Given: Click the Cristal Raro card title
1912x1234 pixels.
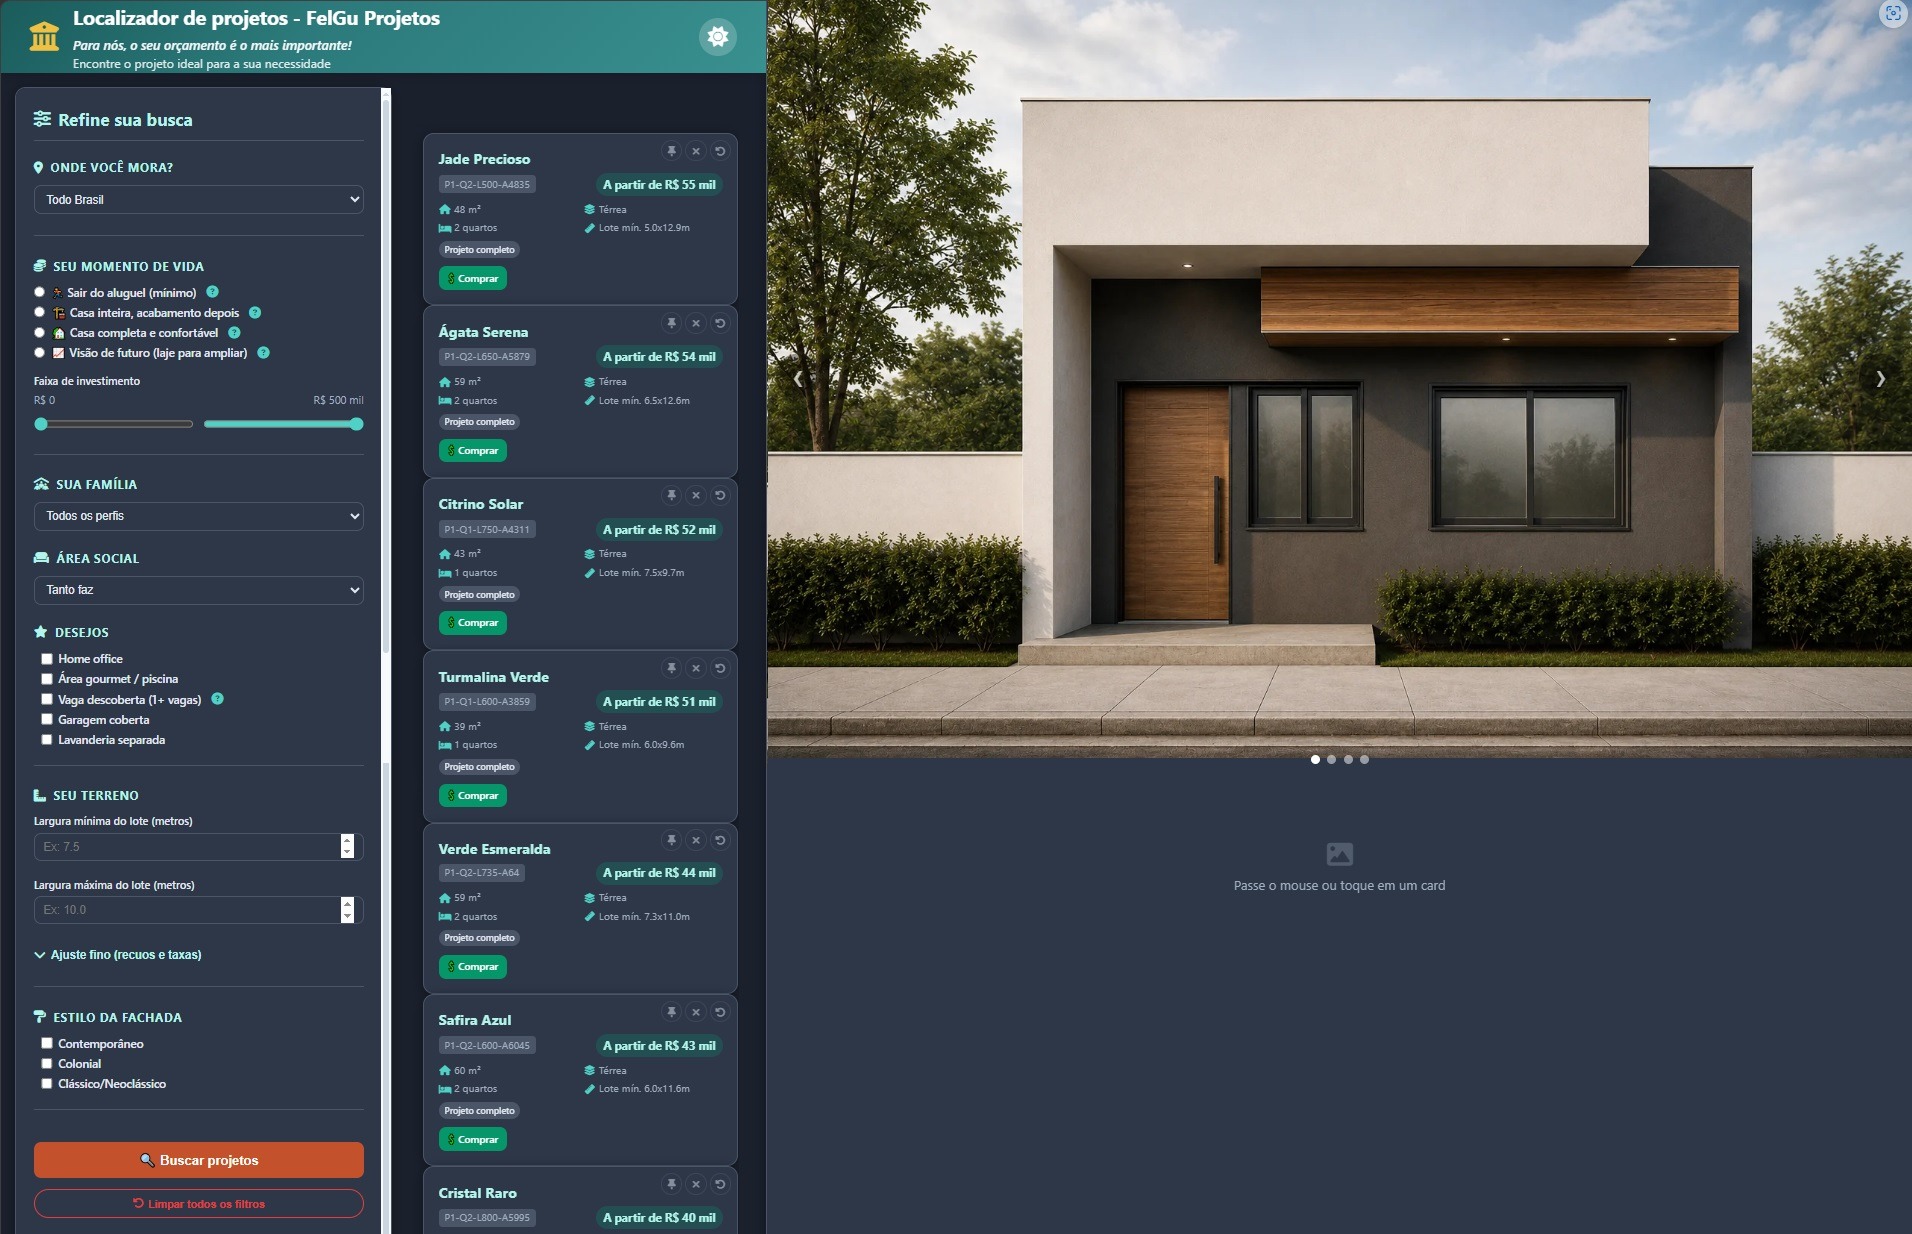Looking at the screenshot, I should click(477, 1193).
